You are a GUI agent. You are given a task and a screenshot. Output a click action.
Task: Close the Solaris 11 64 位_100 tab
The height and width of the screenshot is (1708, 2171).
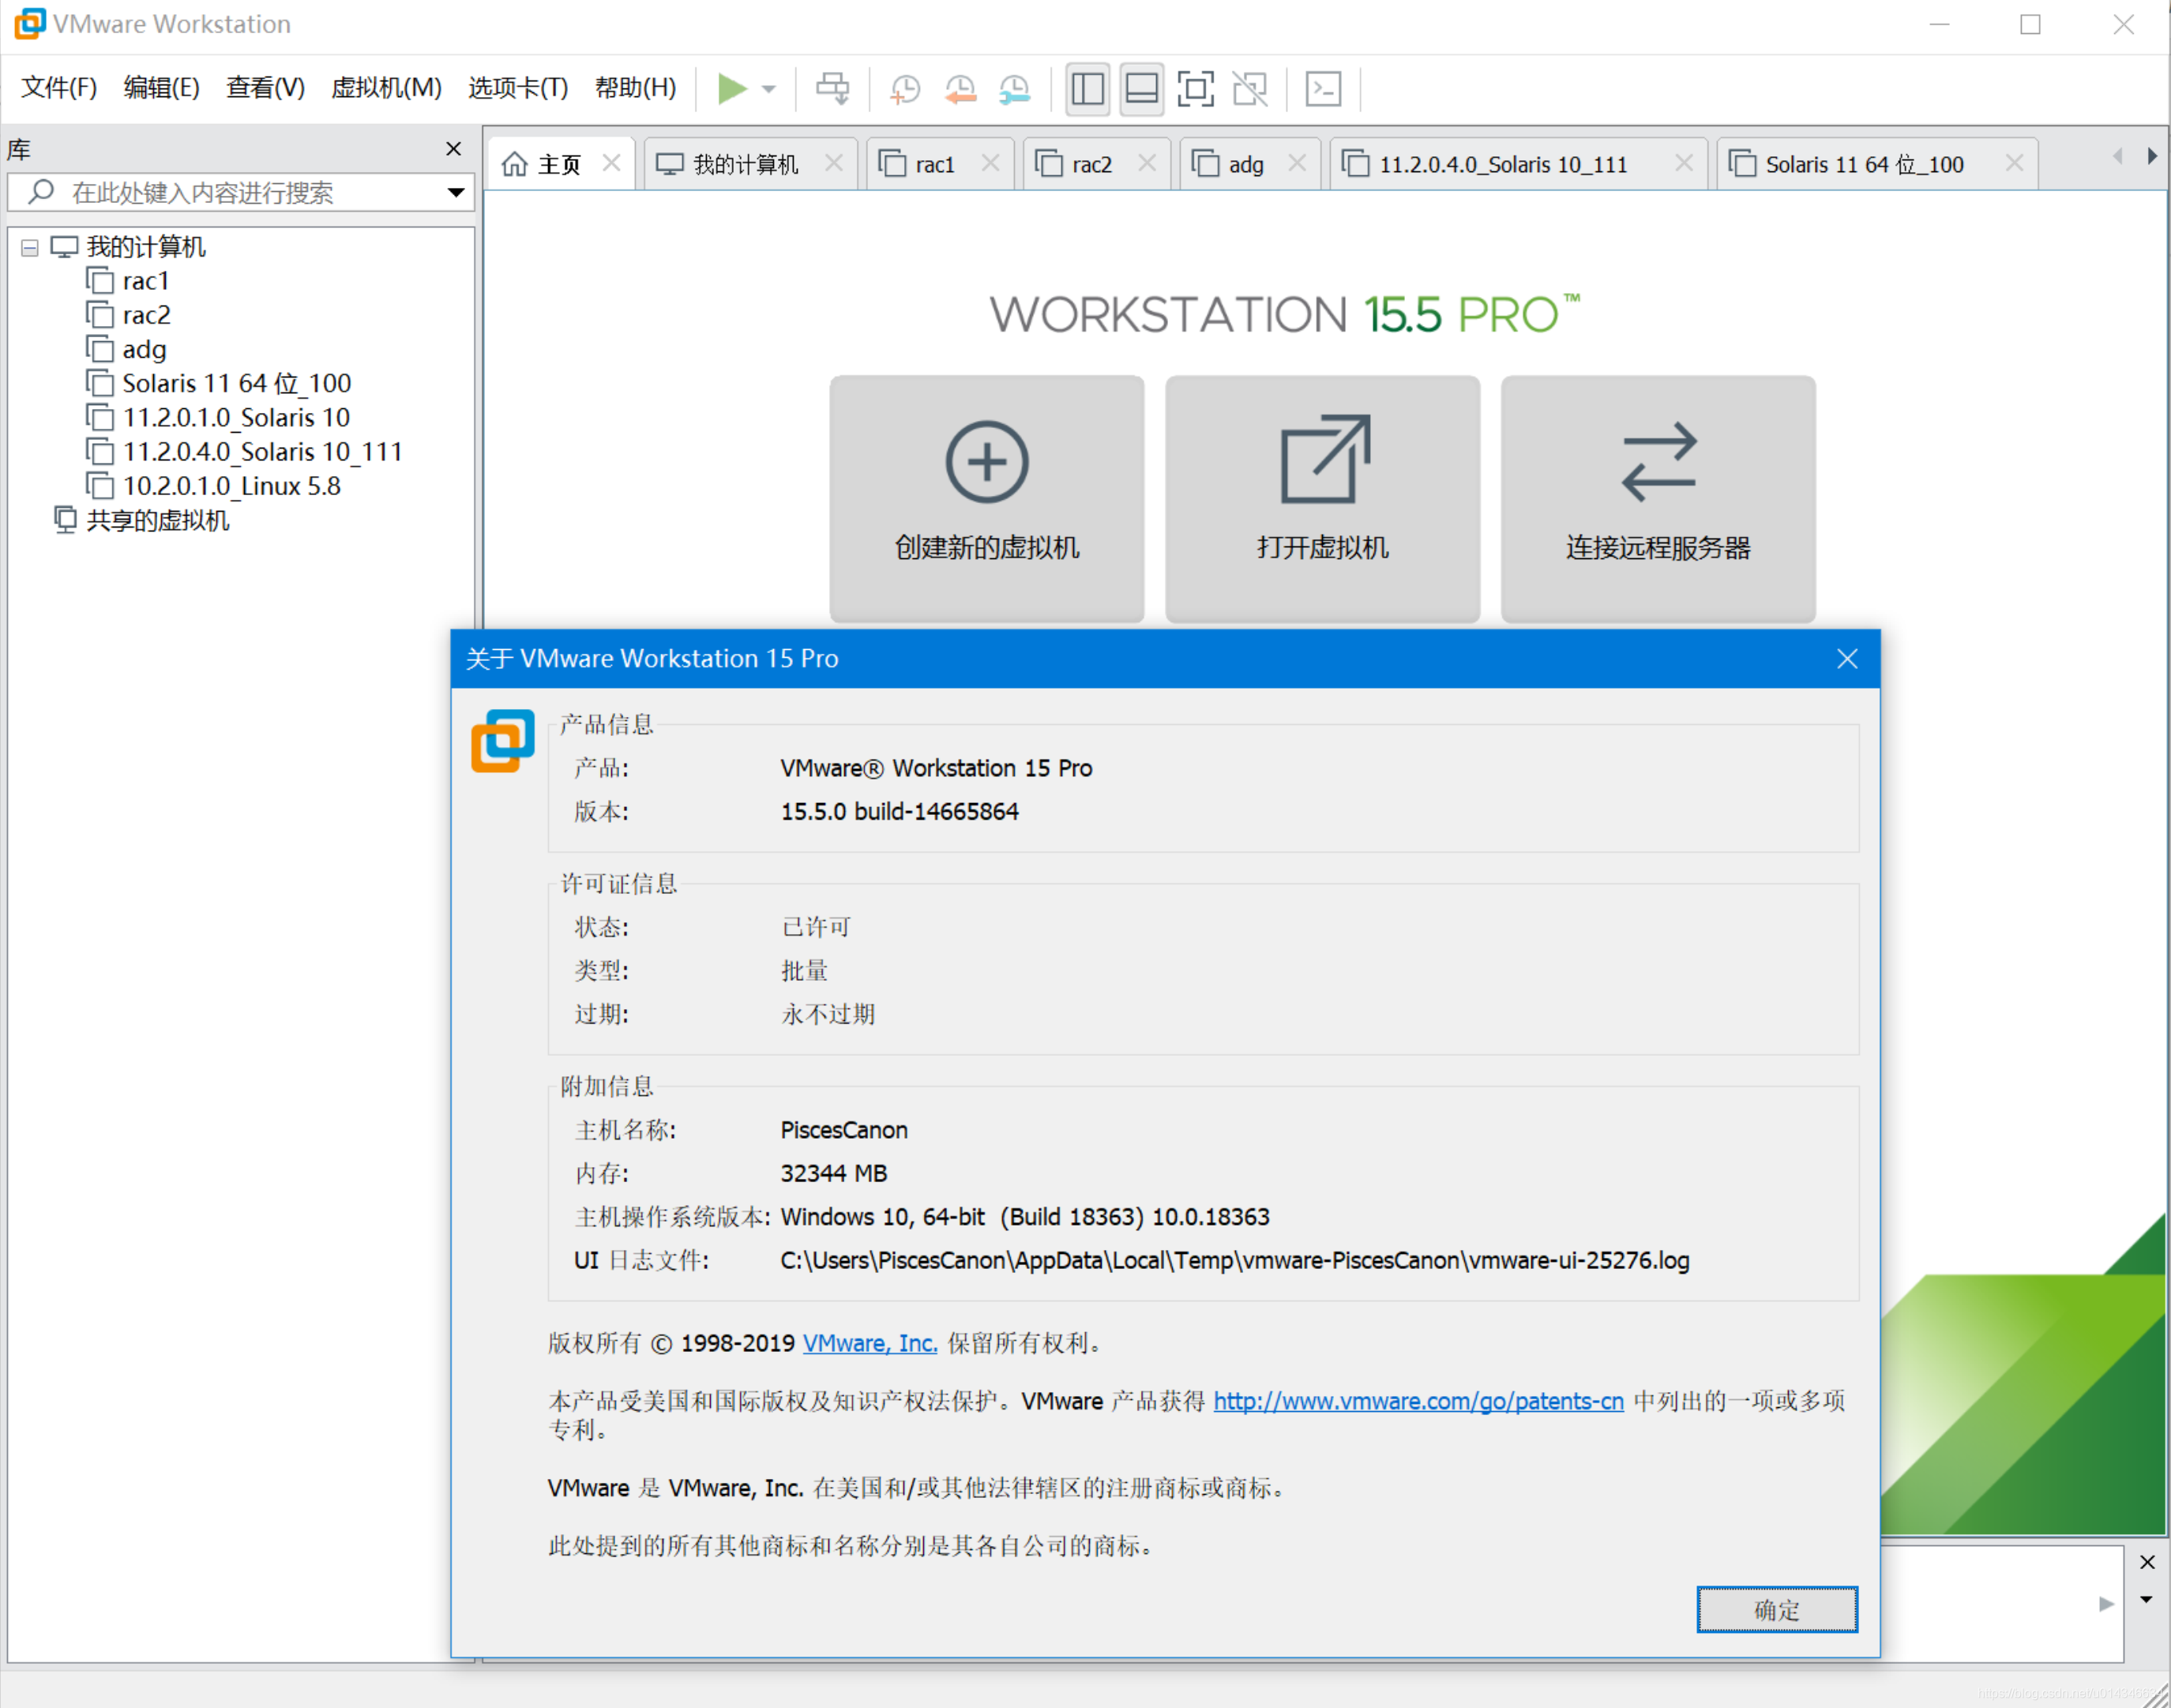click(2015, 163)
